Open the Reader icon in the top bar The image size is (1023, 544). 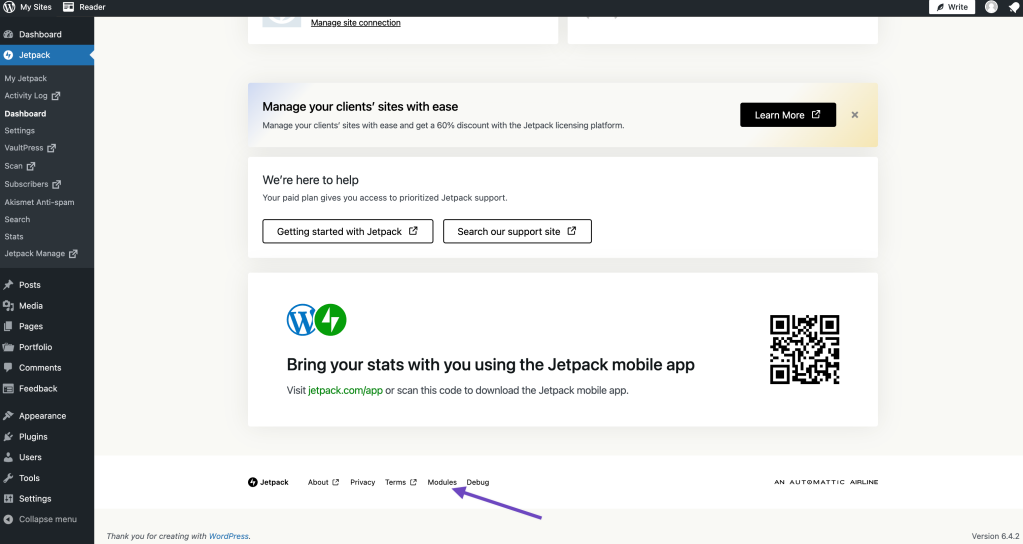(x=69, y=7)
